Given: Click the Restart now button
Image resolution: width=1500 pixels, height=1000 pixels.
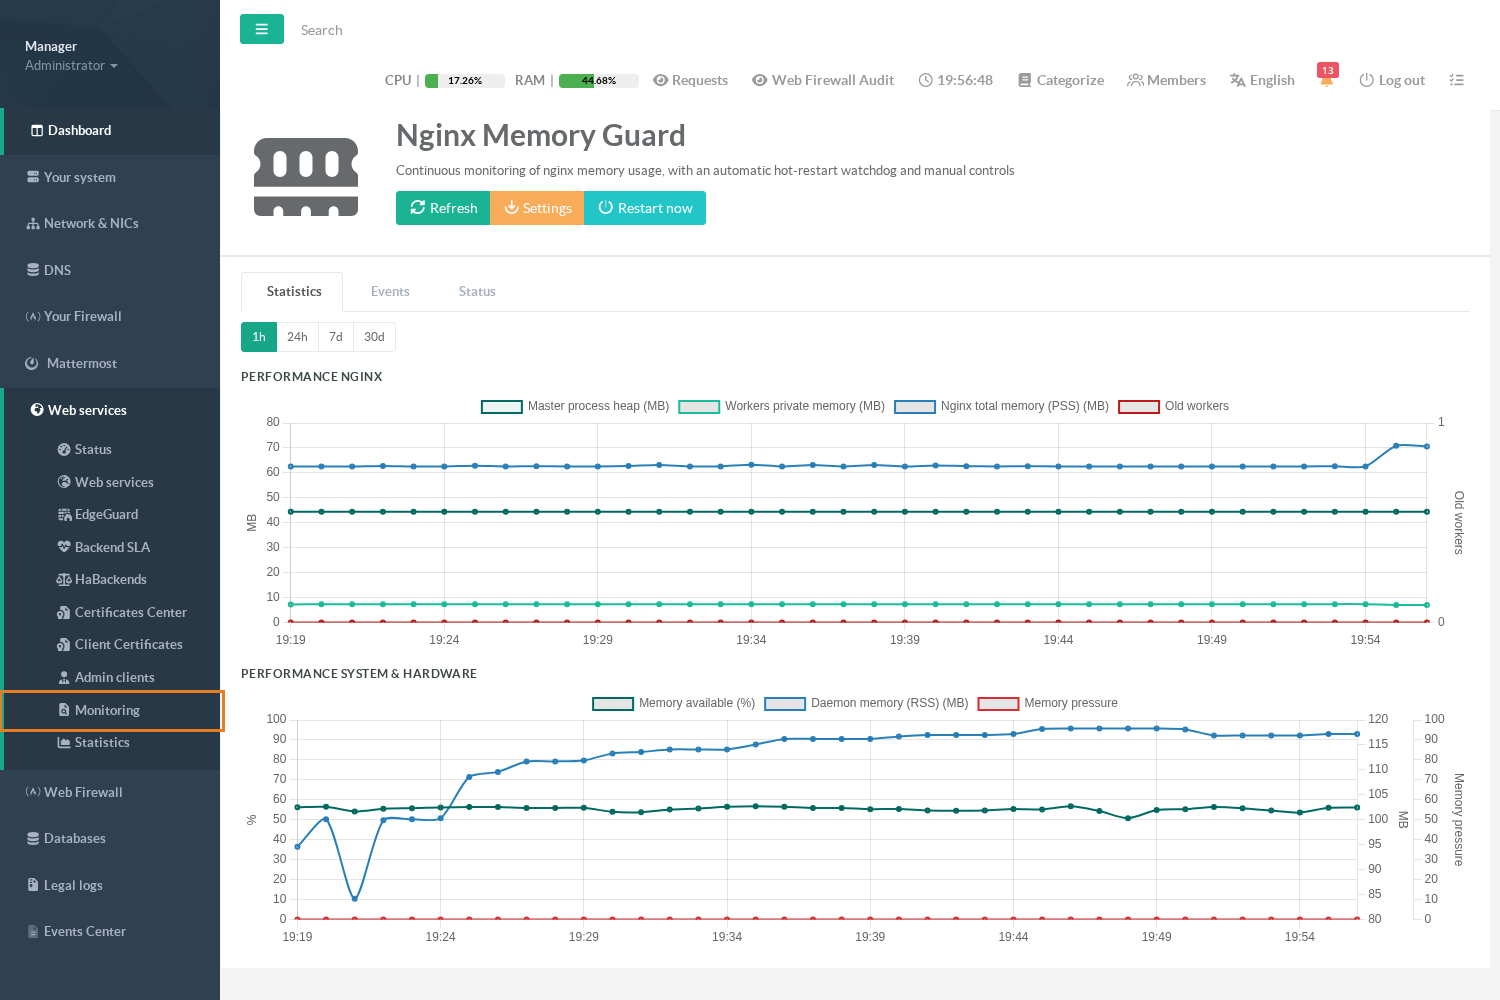Looking at the screenshot, I should click(645, 208).
